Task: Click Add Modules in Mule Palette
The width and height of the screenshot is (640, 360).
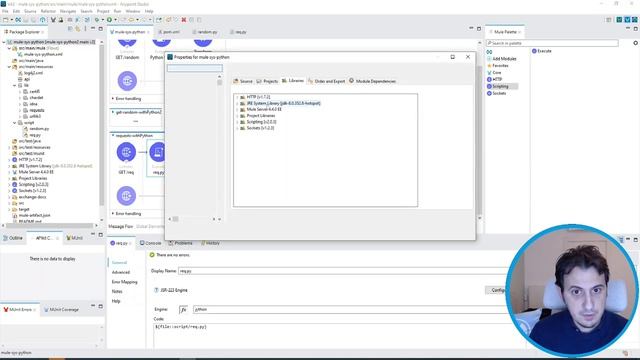Action: (504, 59)
